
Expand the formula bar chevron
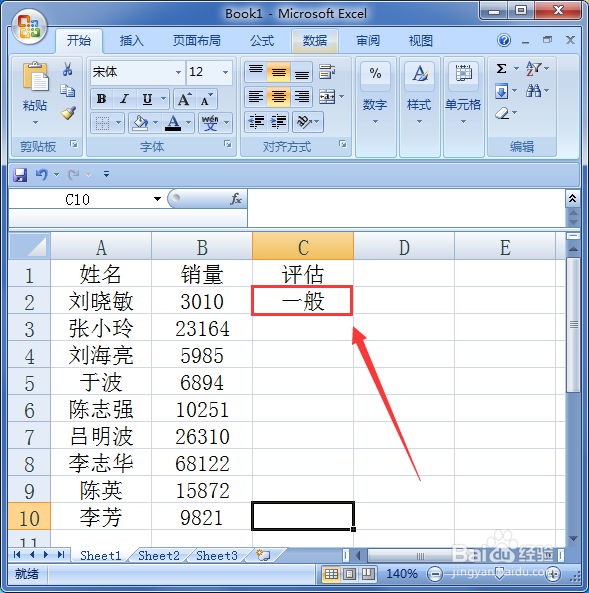click(572, 198)
